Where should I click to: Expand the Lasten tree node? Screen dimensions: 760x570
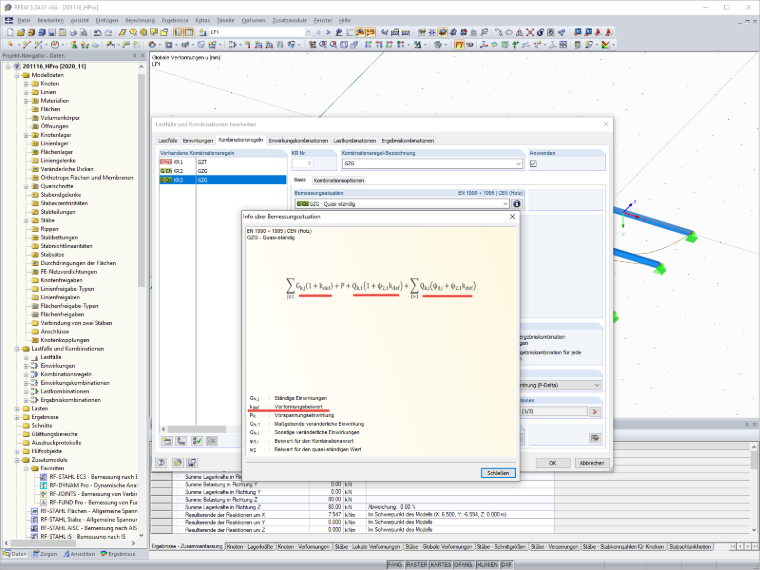click(x=17, y=409)
